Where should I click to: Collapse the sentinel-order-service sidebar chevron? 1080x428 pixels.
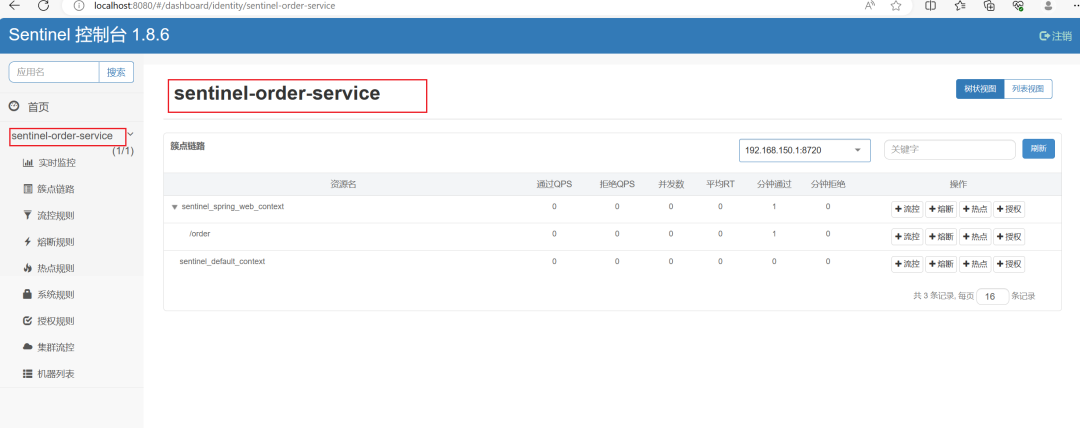[x=131, y=134]
